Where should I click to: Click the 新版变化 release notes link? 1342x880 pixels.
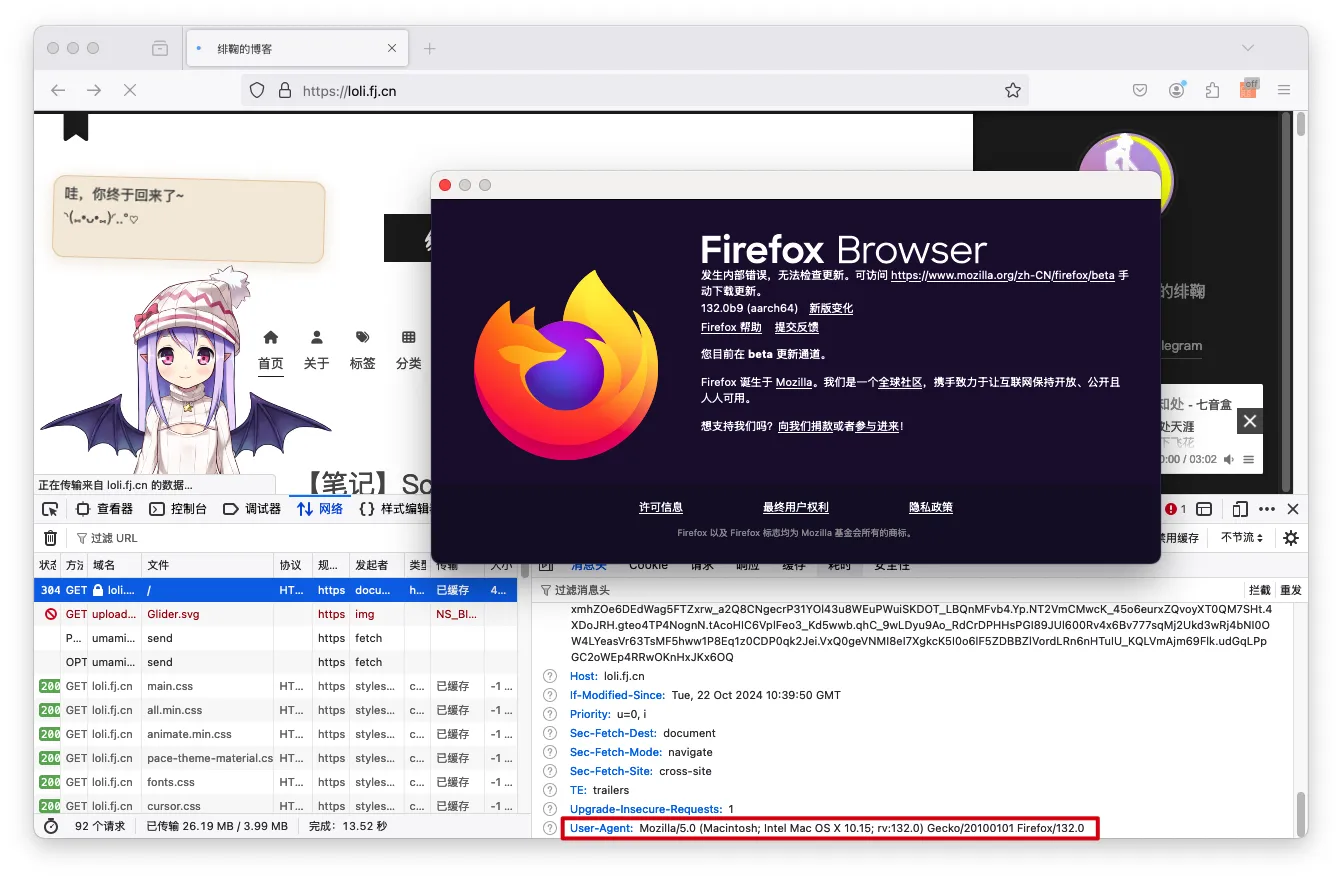pyautogui.click(x=831, y=309)
